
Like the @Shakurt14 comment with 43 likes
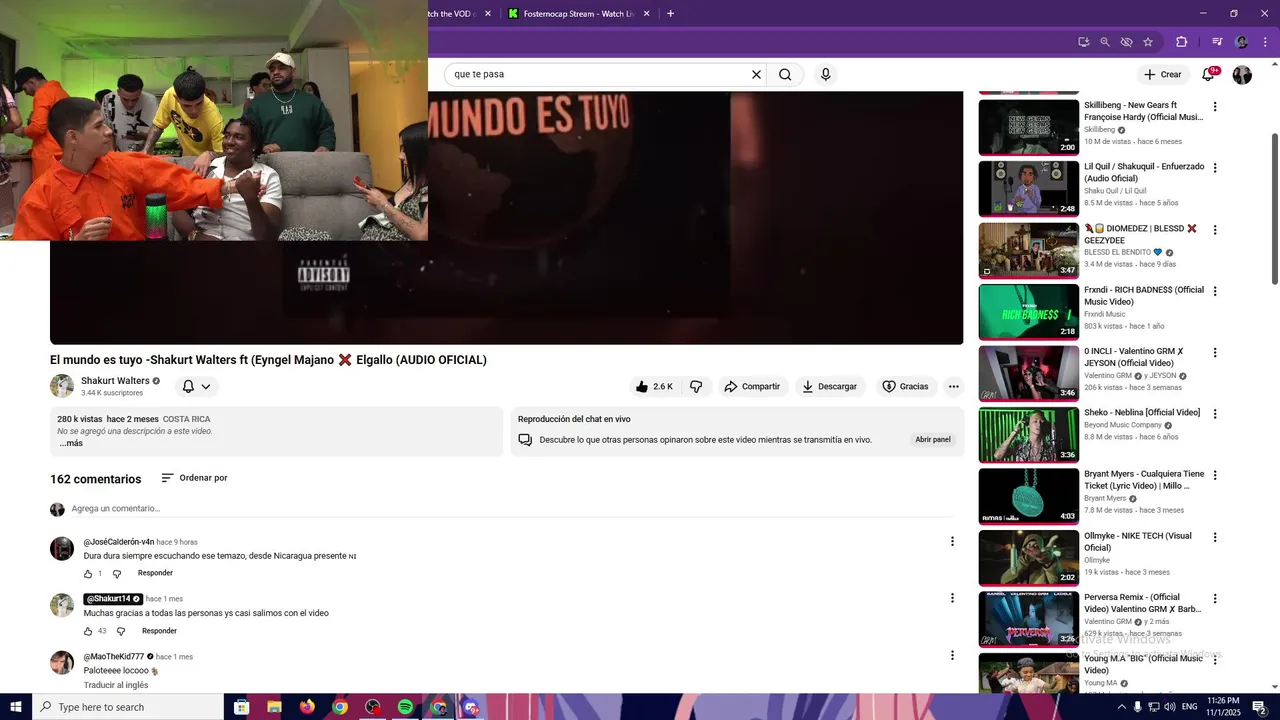point(88,632)
